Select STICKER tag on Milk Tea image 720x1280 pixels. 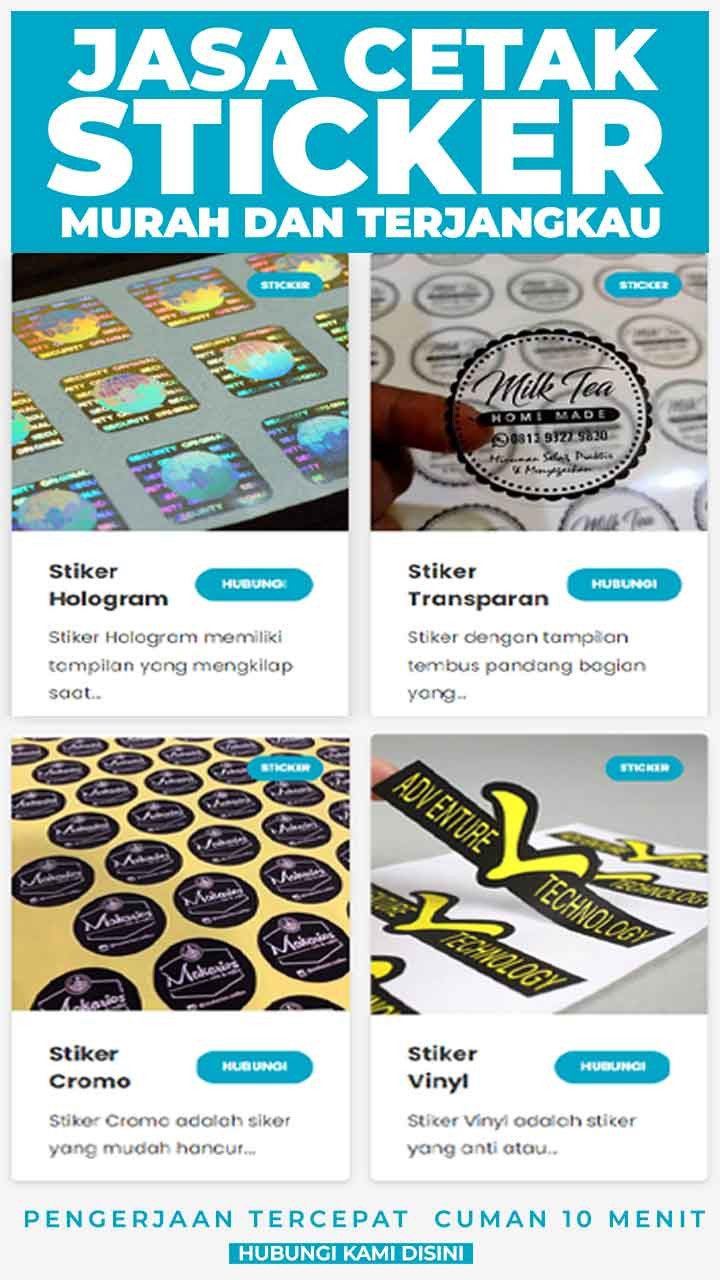[643, 285]
